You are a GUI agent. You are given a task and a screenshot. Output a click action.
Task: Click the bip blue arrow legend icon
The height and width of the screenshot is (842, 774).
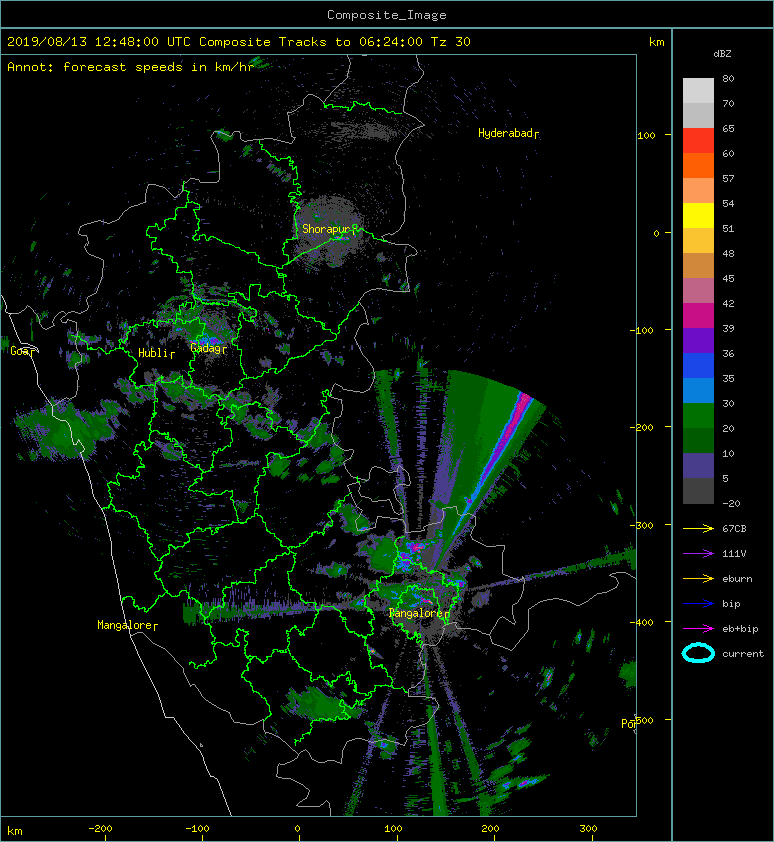(x=698, y=604)
